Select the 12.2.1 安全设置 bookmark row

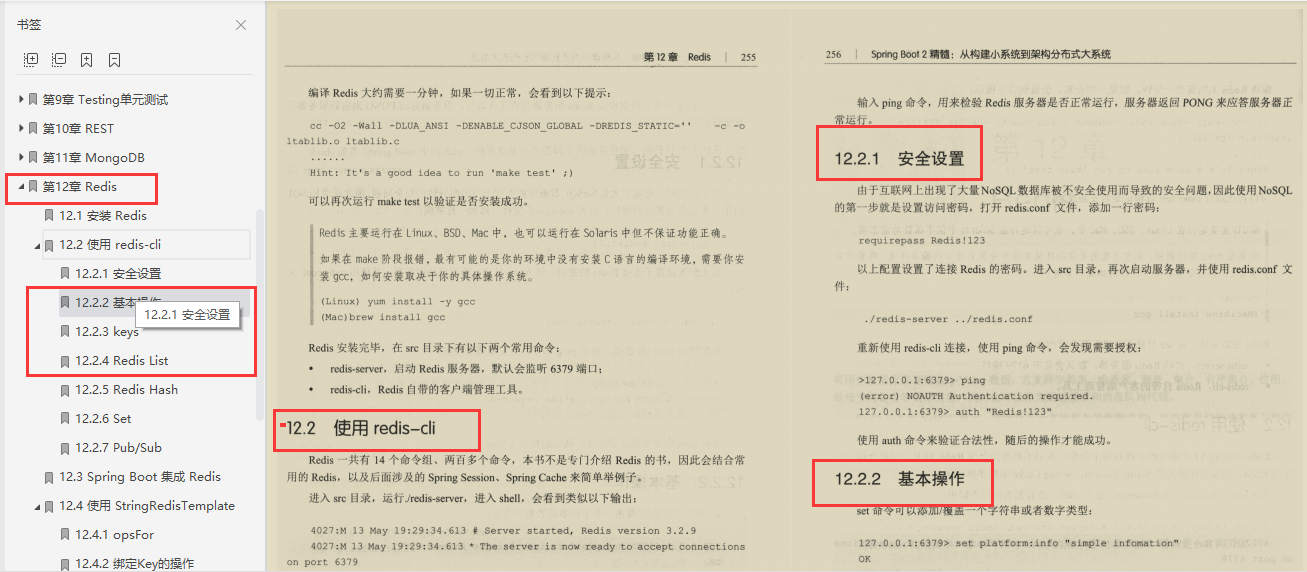pyautogui.click(x=118, y=274)
